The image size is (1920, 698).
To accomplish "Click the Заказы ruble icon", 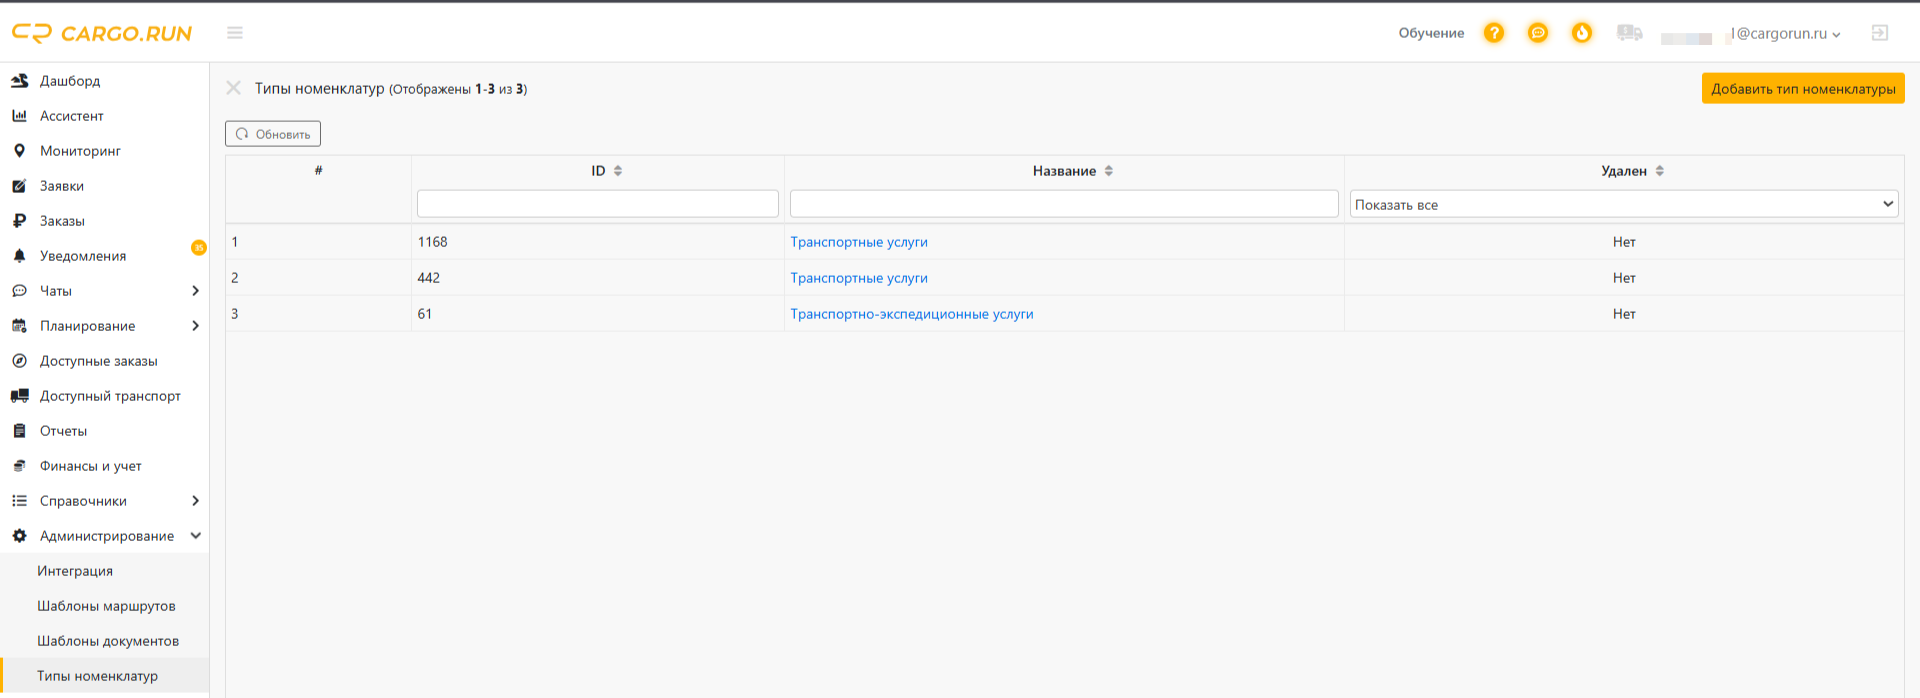I will coord(19,221).
